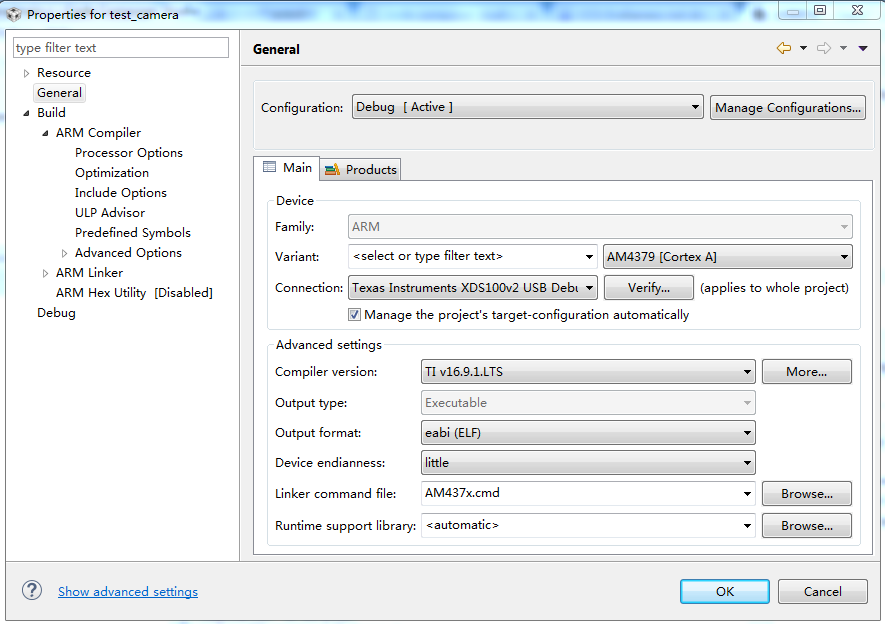Click the help question mark icon
The height and width of the screenshot is (624, 885).
pyautogui.click(x=32, y=591)
